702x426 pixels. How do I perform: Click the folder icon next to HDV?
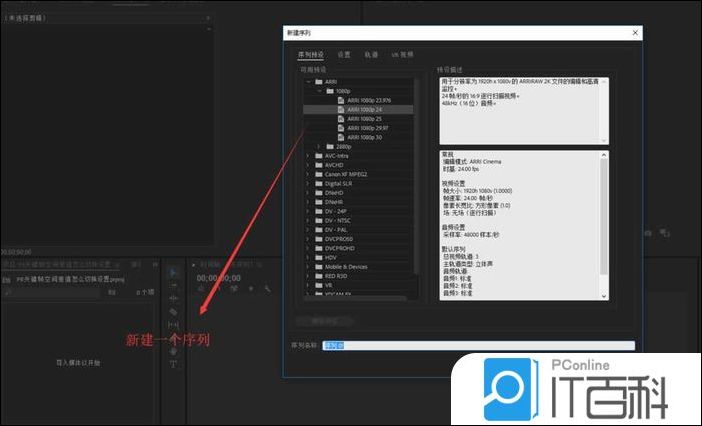tap(319, 257)
